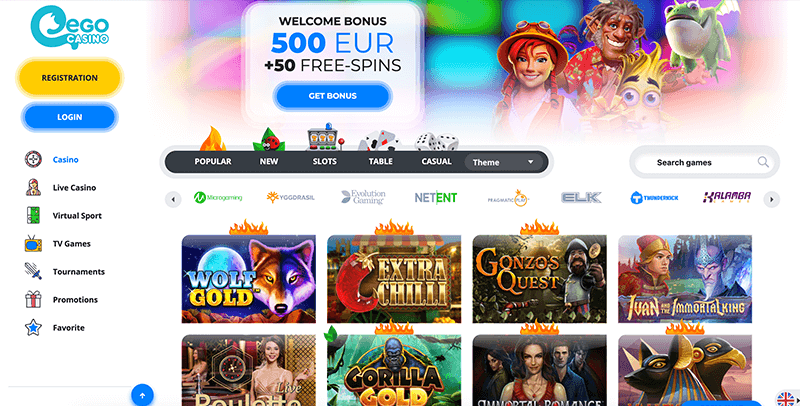800x406 pixels.
Task: Click the Casino roulette chip icon
Action: click(33, 160)
